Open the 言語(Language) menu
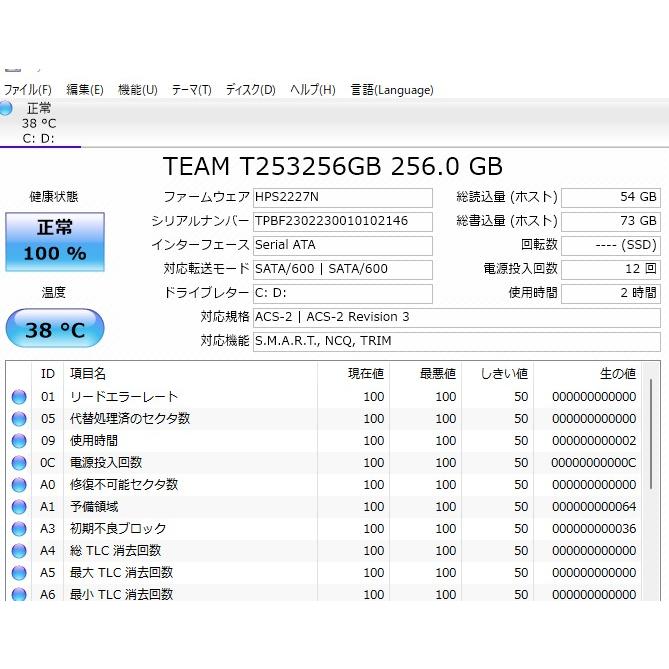This screenshot has height=669, width=669. point(392,90)
